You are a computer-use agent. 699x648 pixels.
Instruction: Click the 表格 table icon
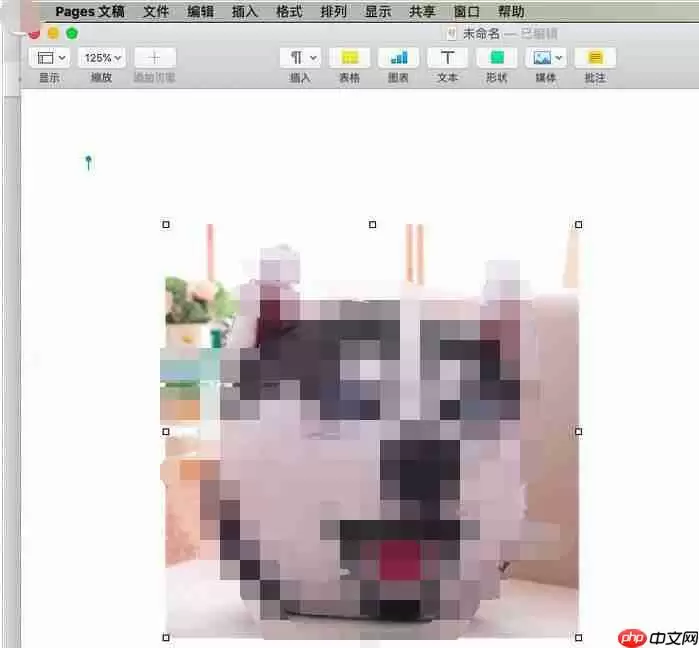tap(350, 57)
